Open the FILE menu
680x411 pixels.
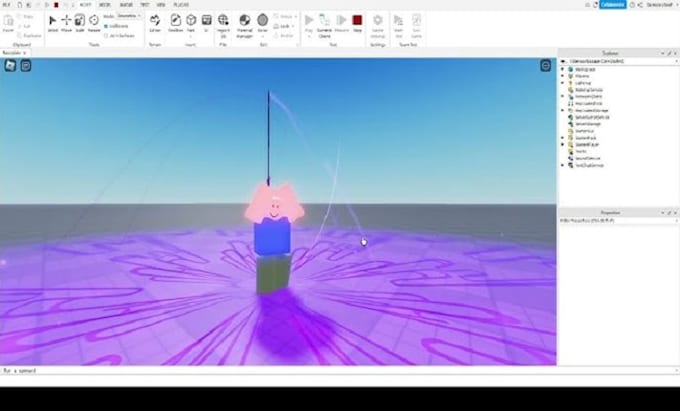(7, 5)
